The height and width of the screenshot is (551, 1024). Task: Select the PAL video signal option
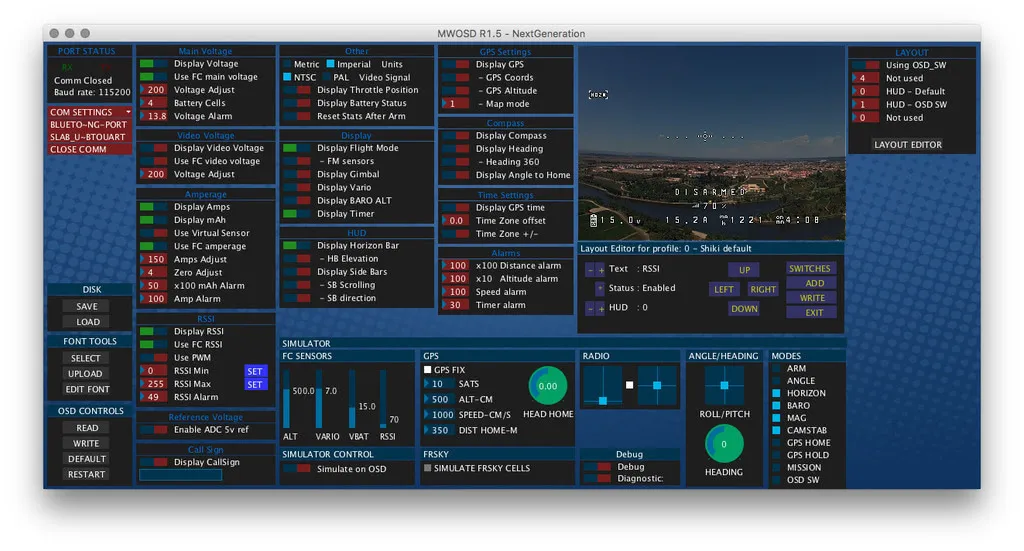click(x=323, y=77)
